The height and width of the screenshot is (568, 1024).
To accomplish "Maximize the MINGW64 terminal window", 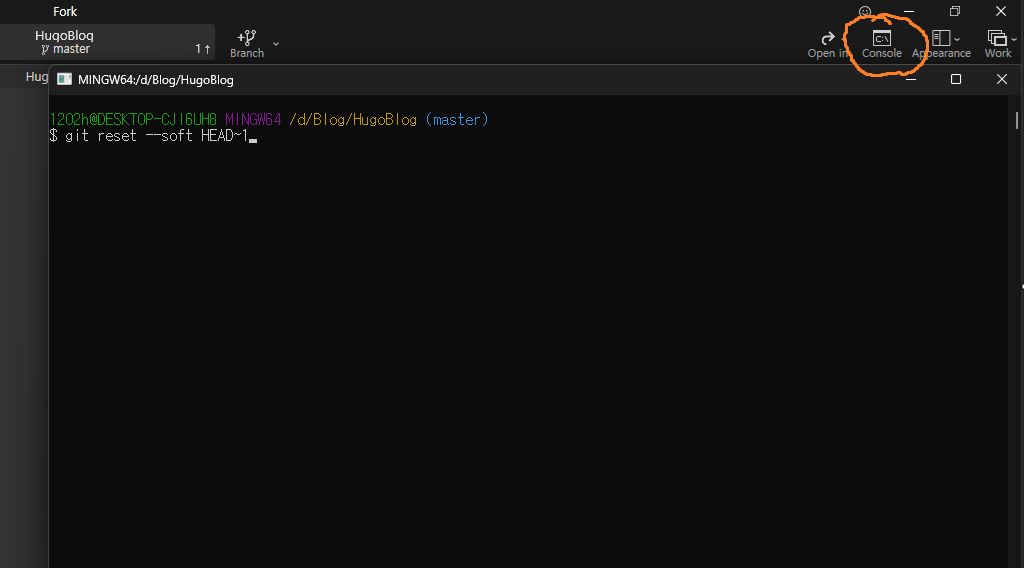I will pos(955,79).
